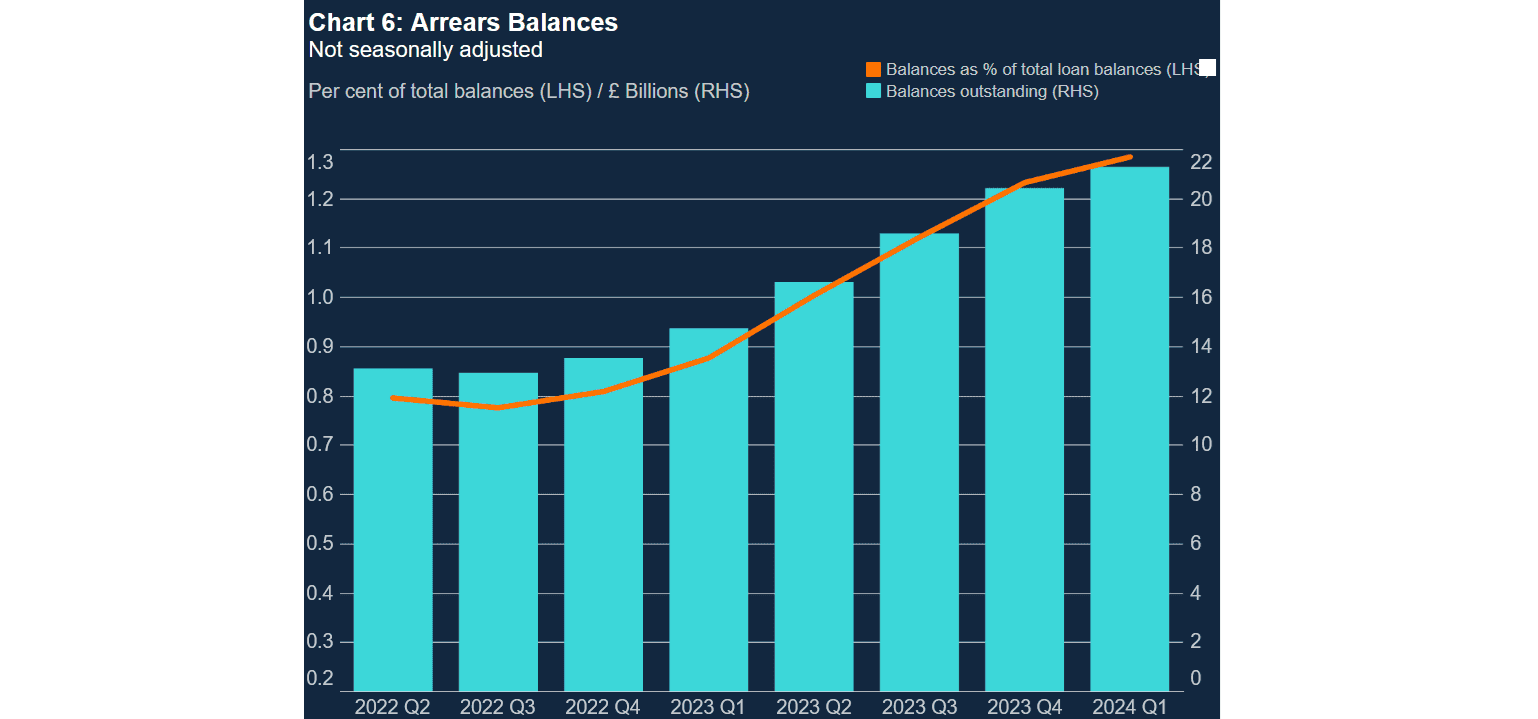
Task: Click the orange line's starting point at 2022 Q2
Action: [x=393, y=398]
